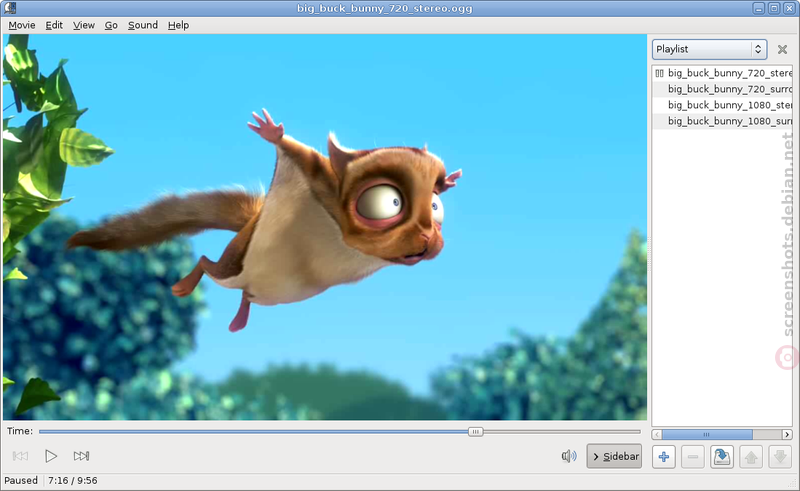Open the Sound menu
800x491 pixels.
(x=143, y=25)
